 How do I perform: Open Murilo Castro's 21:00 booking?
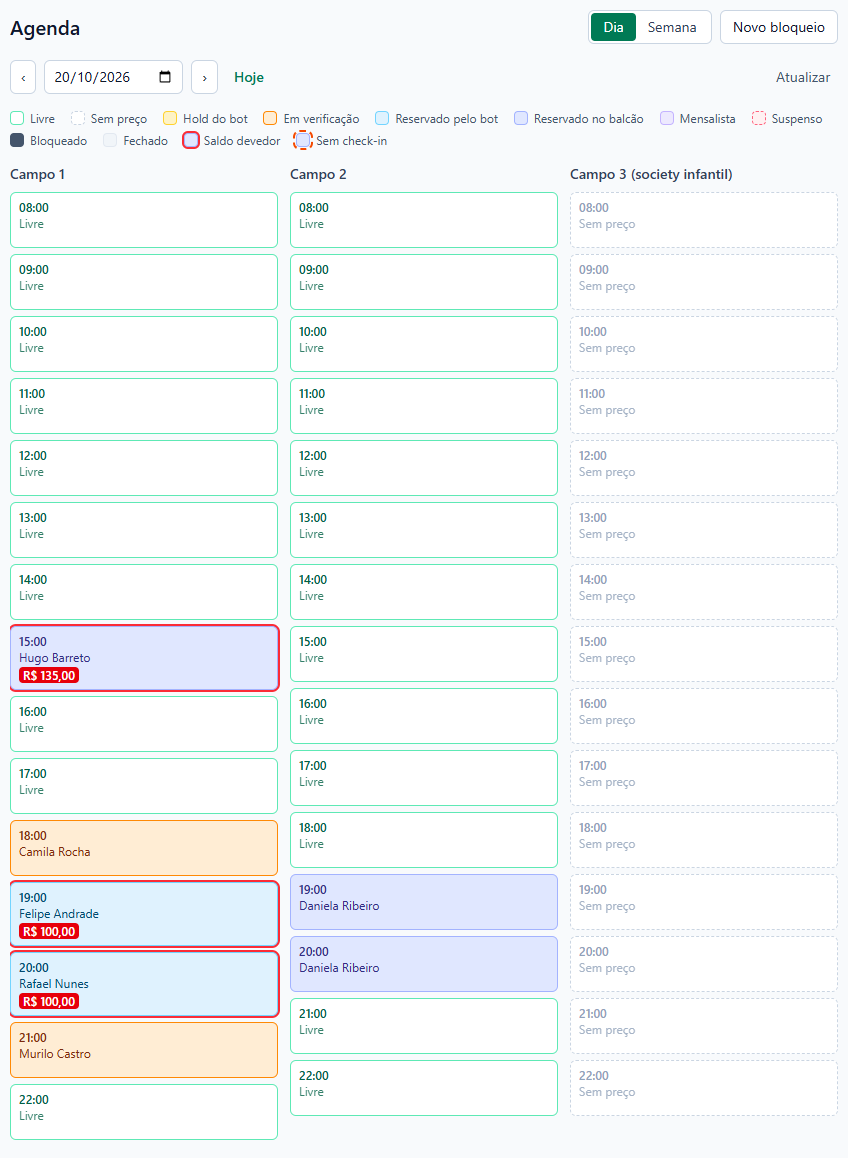[x=144, y=1050]
